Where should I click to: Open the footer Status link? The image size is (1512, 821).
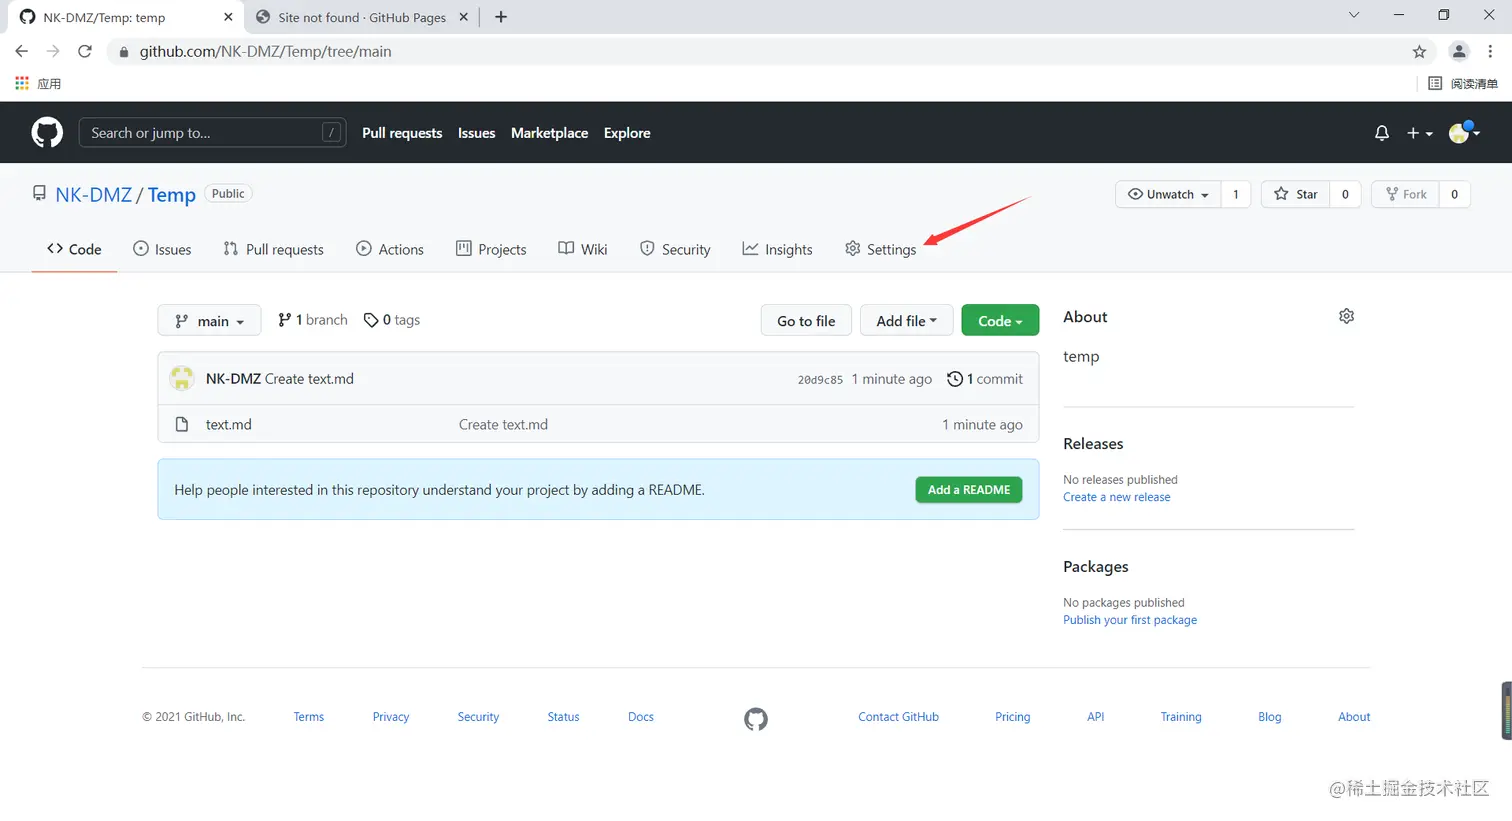tap(563, 717)
